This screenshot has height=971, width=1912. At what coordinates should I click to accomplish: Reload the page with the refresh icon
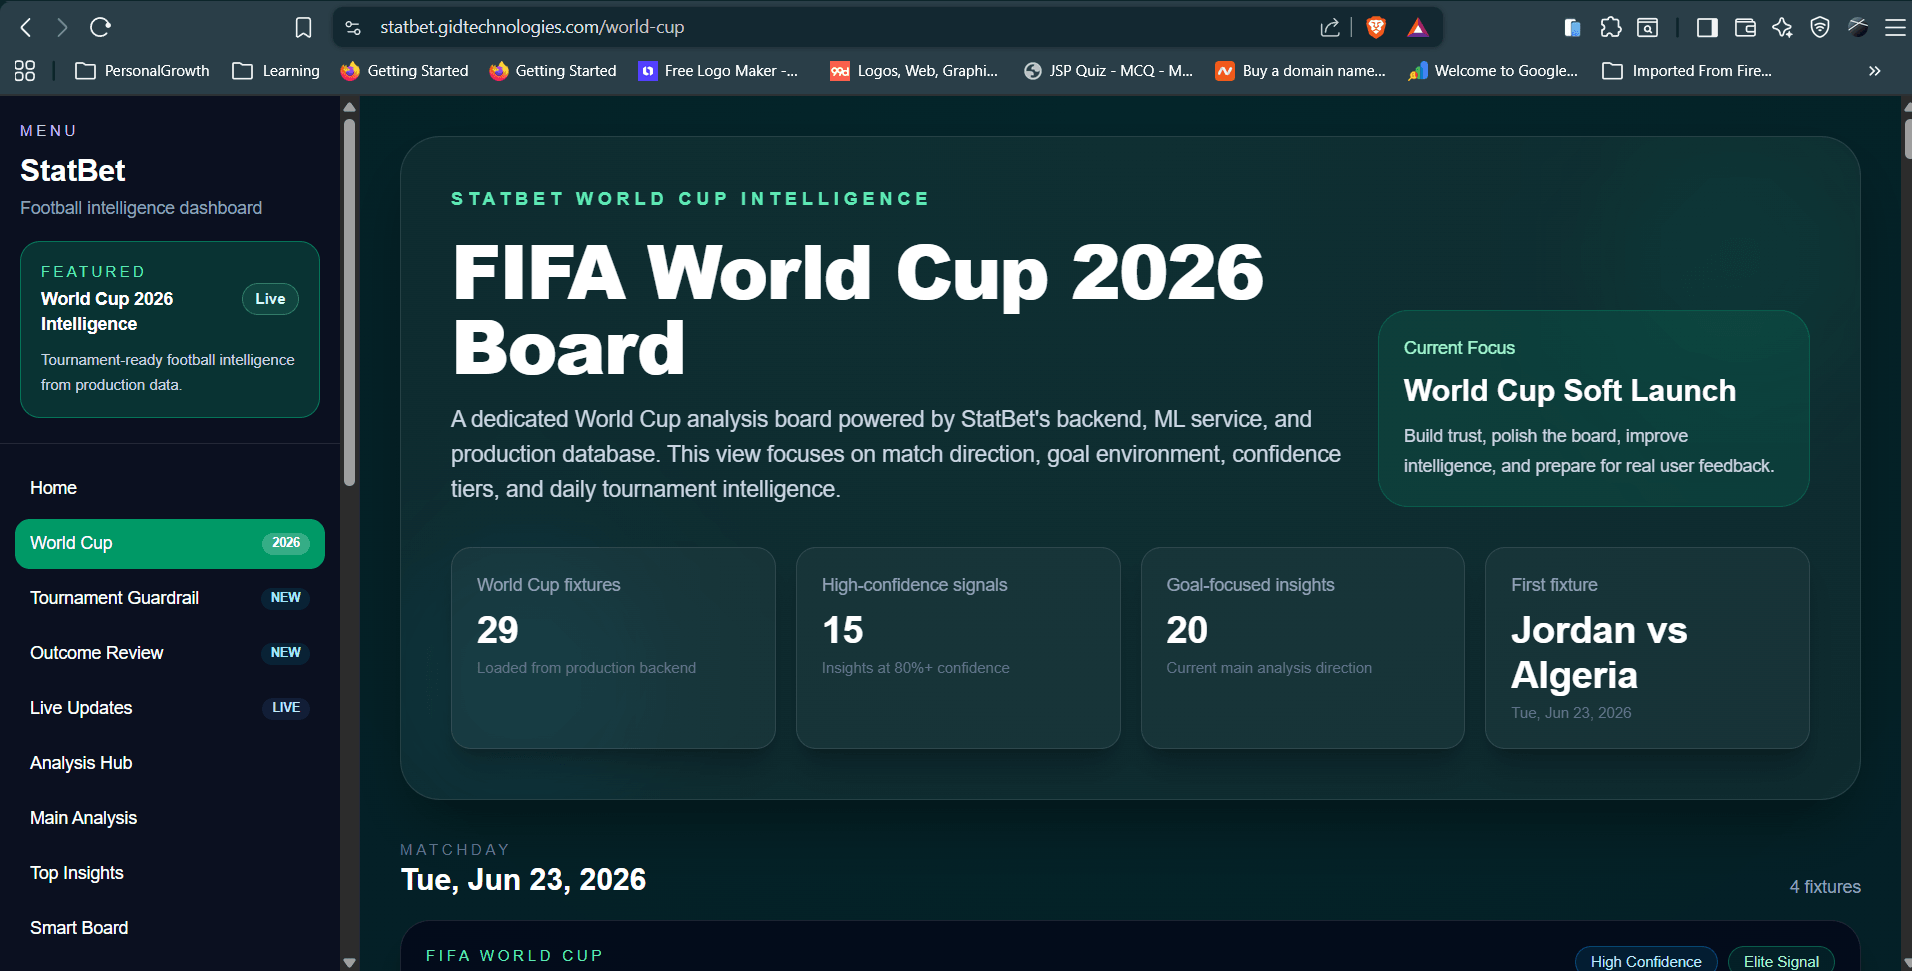(100, 27)
